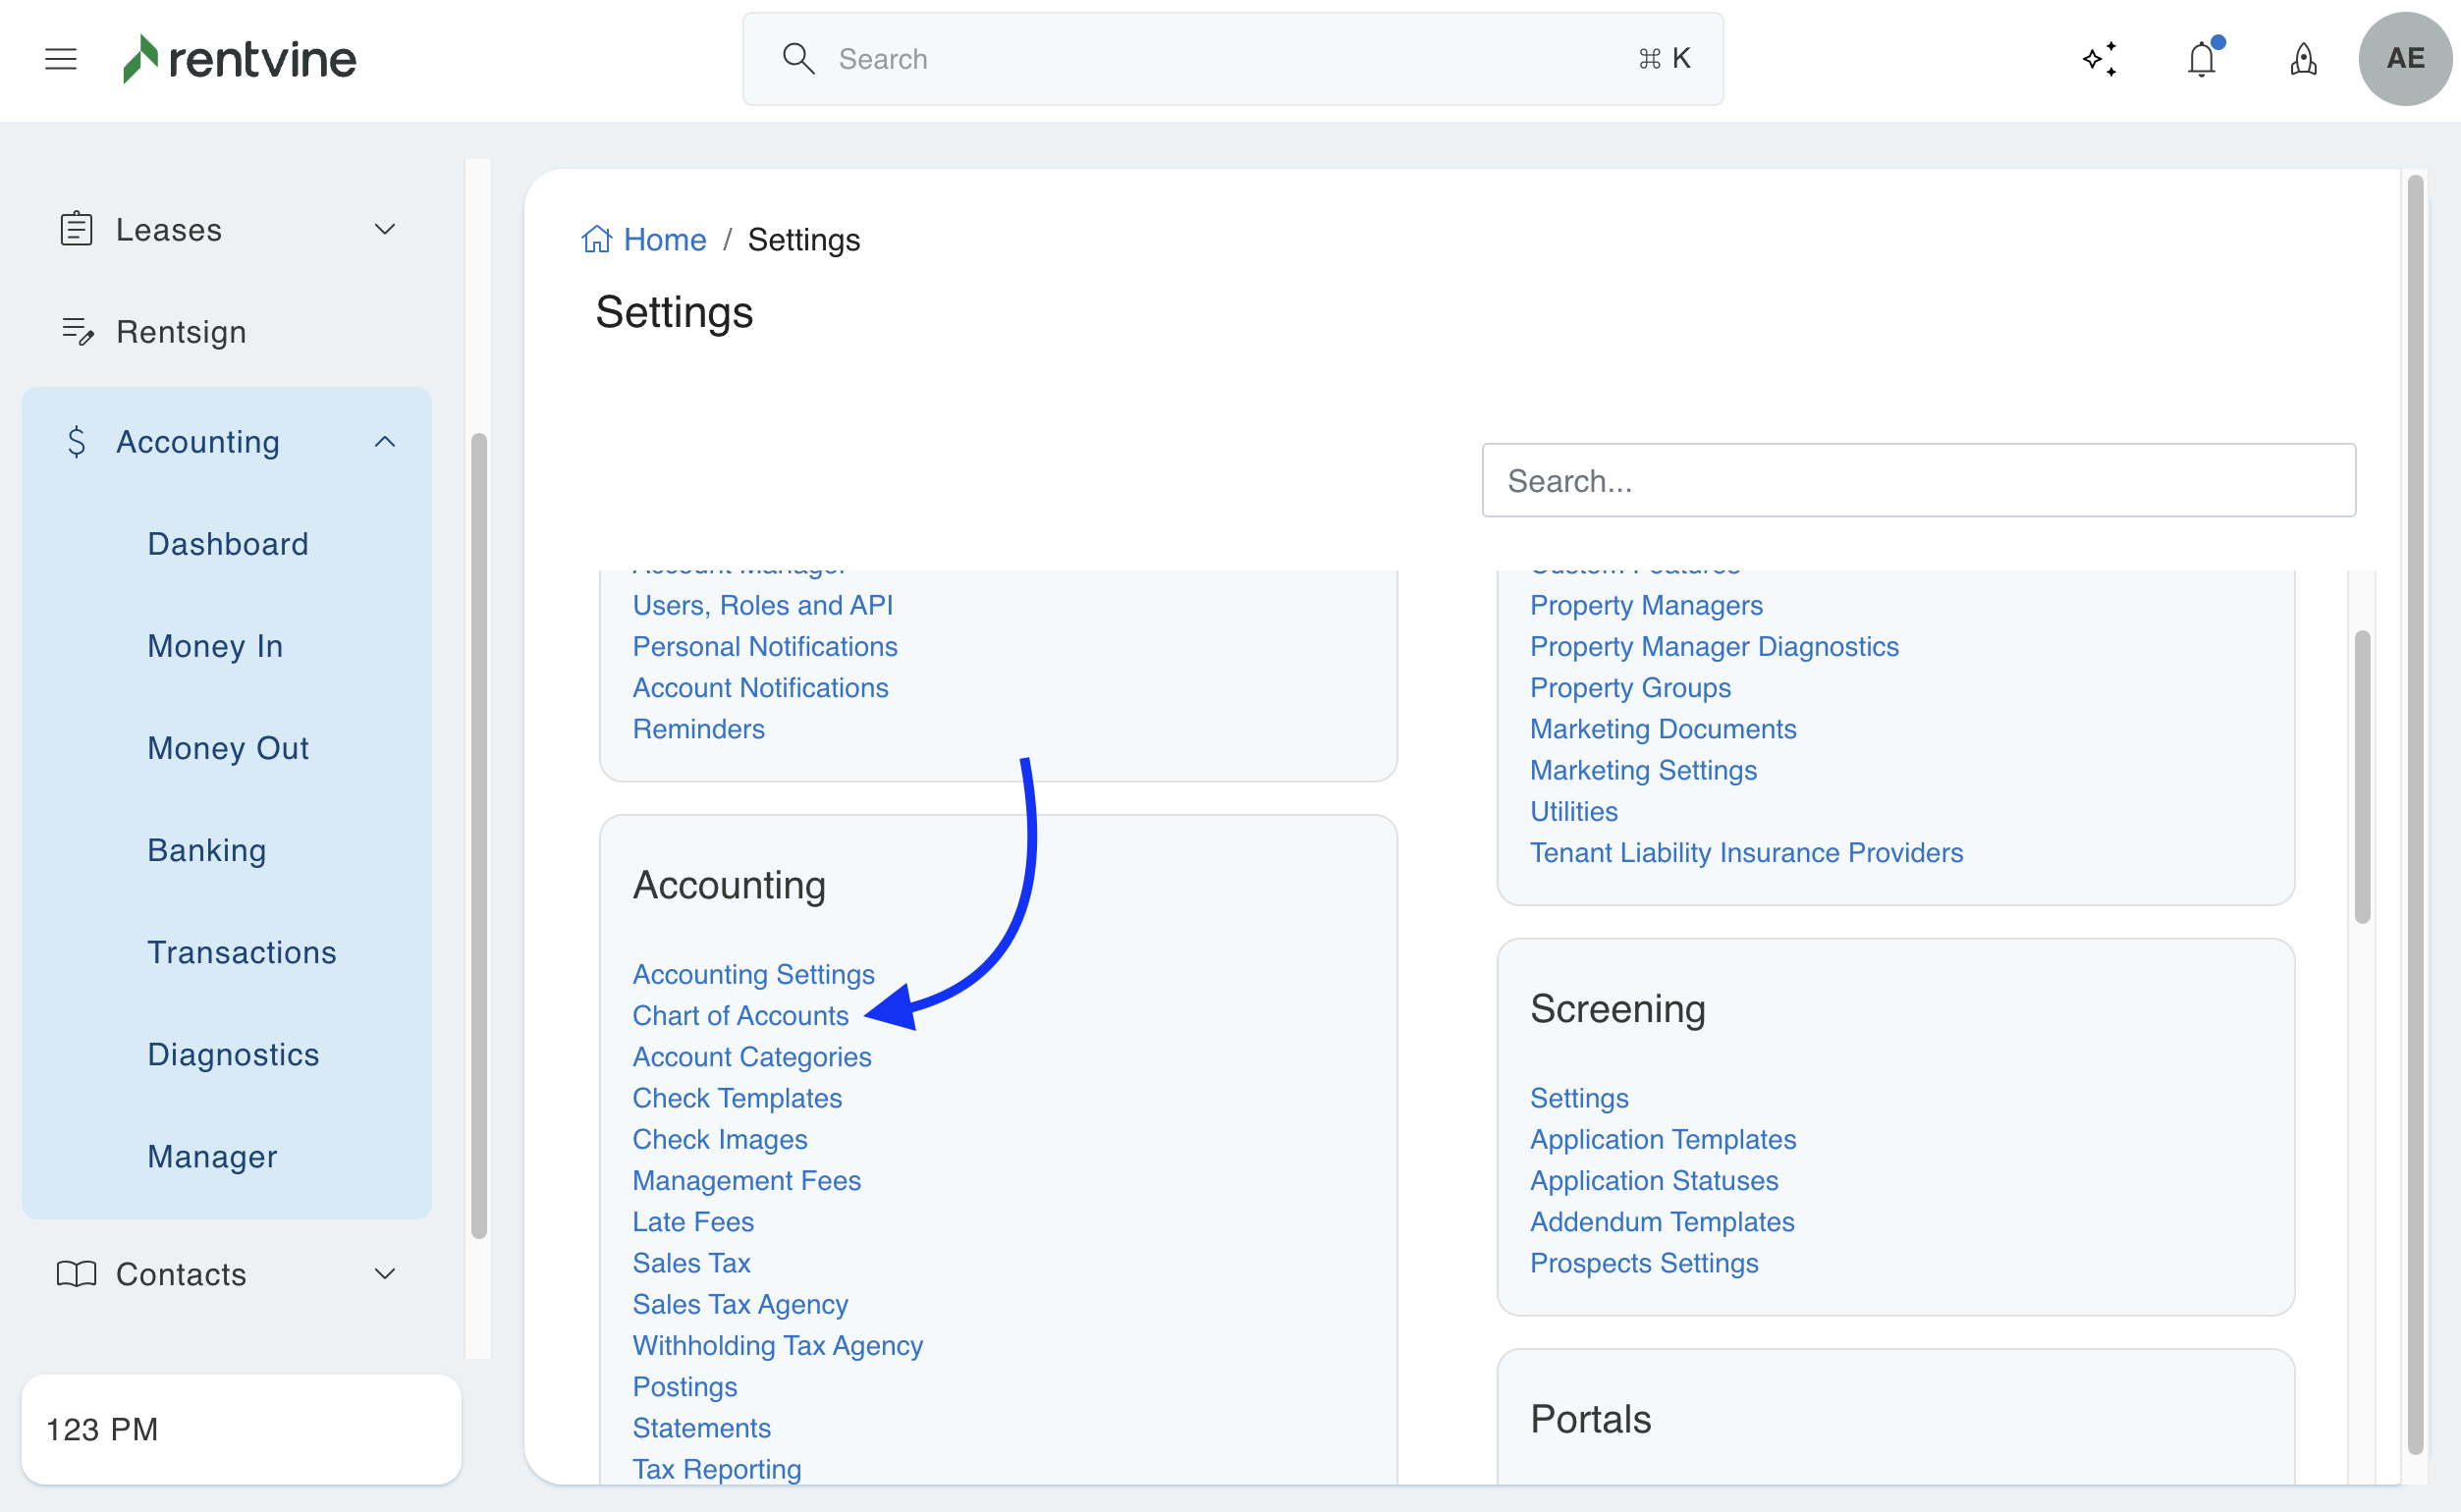Expand the Leases sidebar section
Image resolution: width=2461 pixels, height=1512 pixels.
pos(385,230)
